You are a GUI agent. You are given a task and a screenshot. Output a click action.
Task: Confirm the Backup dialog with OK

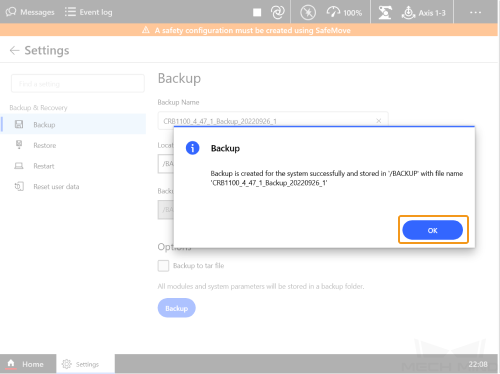[x=432, y=230]
